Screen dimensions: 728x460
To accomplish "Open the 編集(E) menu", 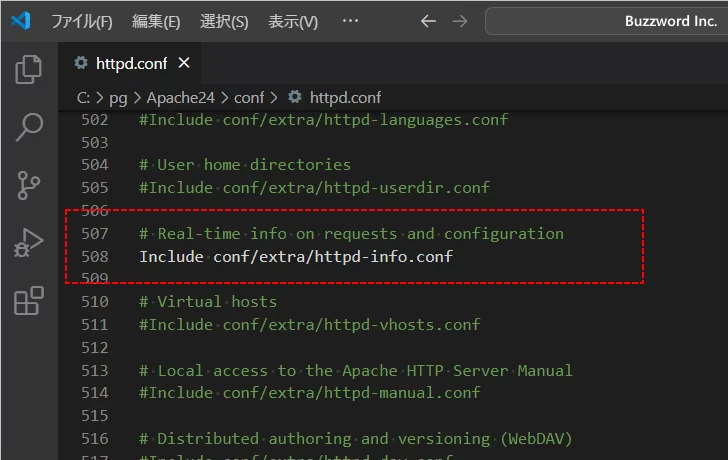I will pyautogui.click(x=156, y=21).
